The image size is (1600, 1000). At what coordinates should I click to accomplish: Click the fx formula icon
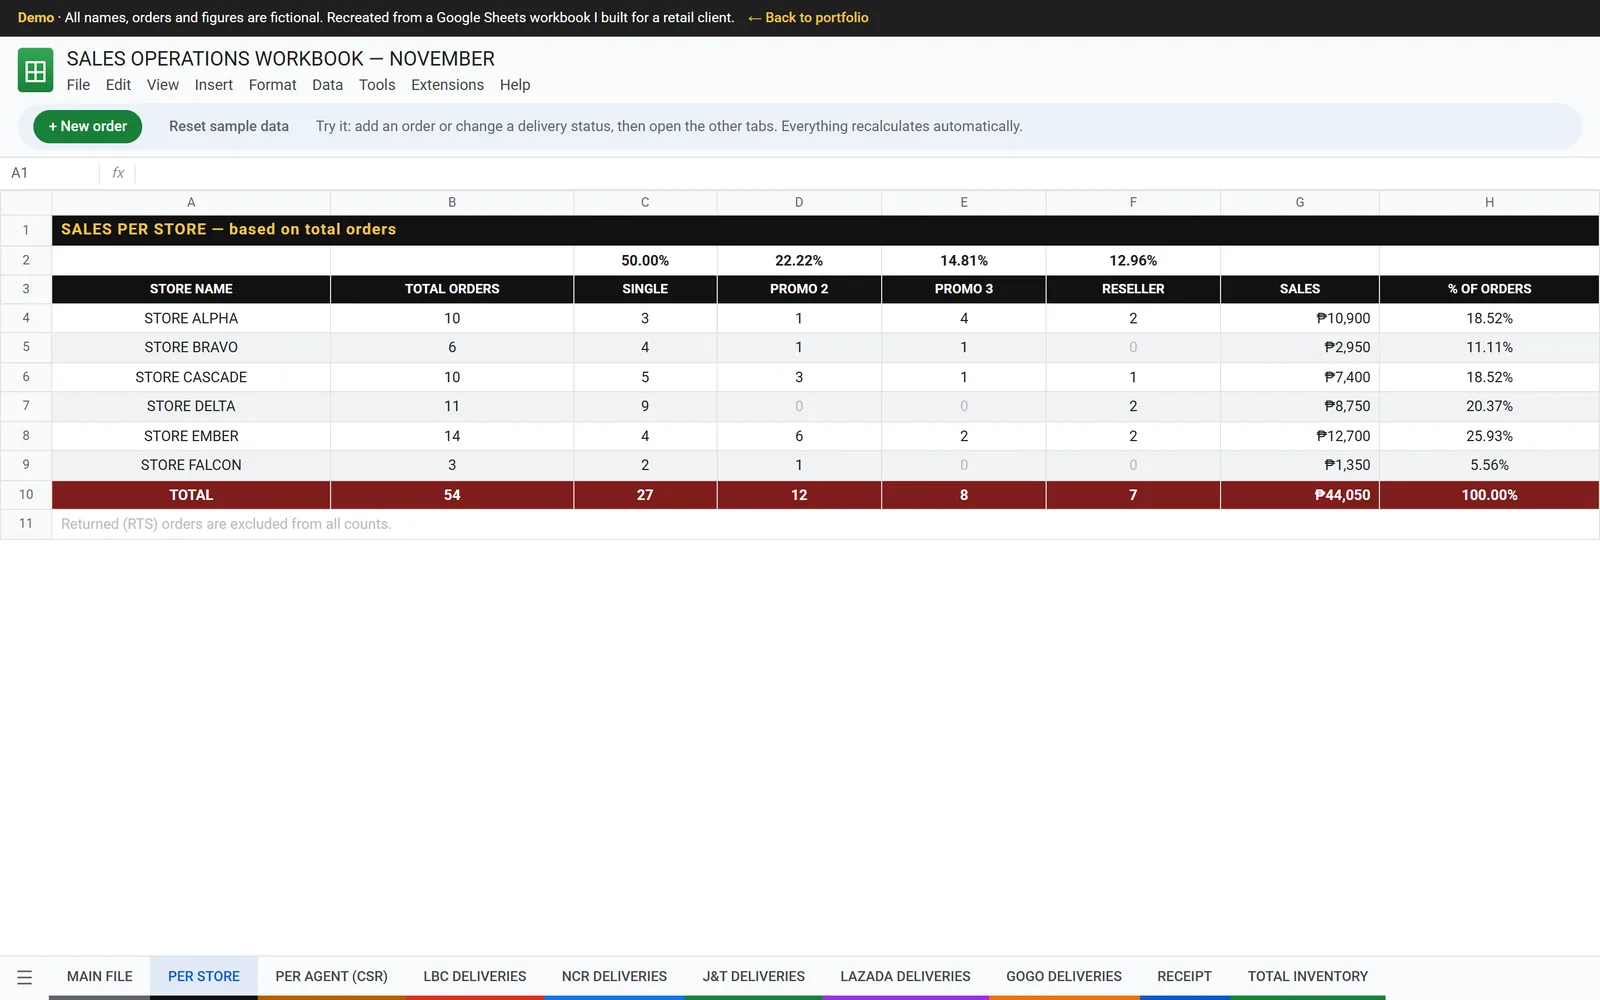[x=118, y=173]
